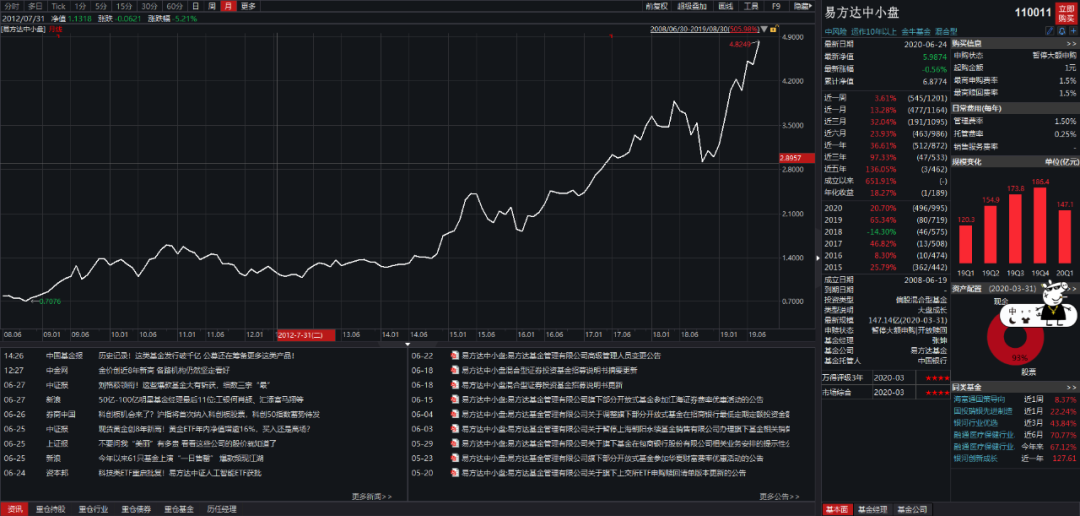Expand the 资产配置 section arrows
This screenshot has width=1080, height=516.
[x=1071, y=287]
